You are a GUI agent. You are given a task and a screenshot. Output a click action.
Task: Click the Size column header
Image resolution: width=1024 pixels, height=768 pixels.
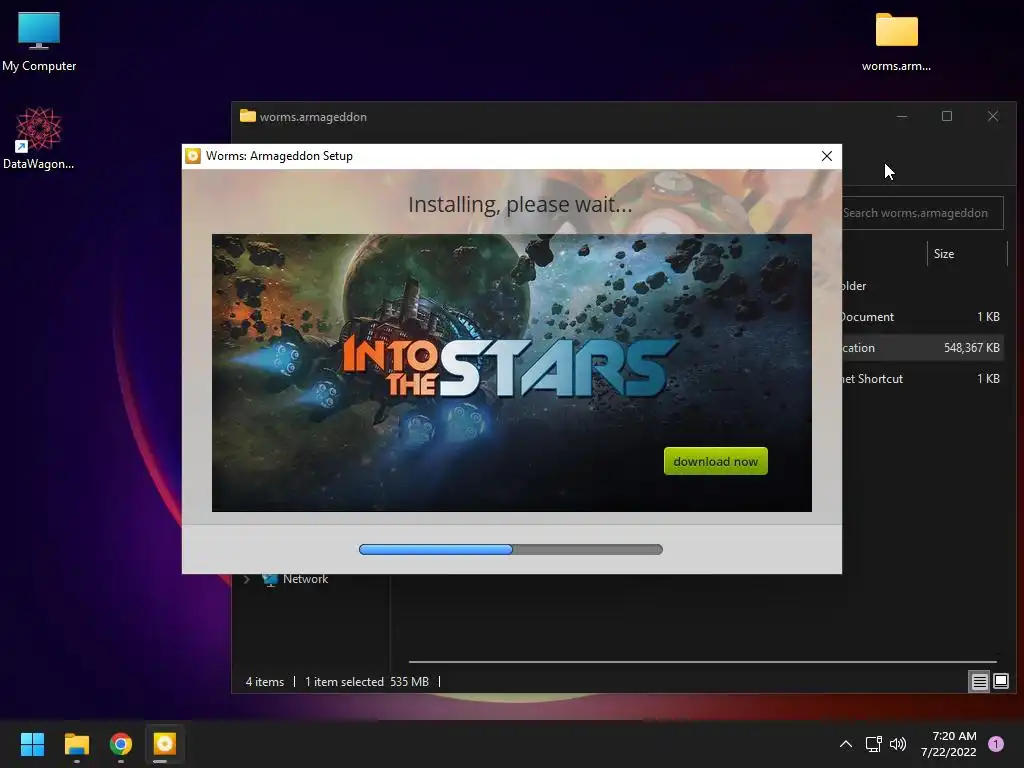tap(967, 253)
